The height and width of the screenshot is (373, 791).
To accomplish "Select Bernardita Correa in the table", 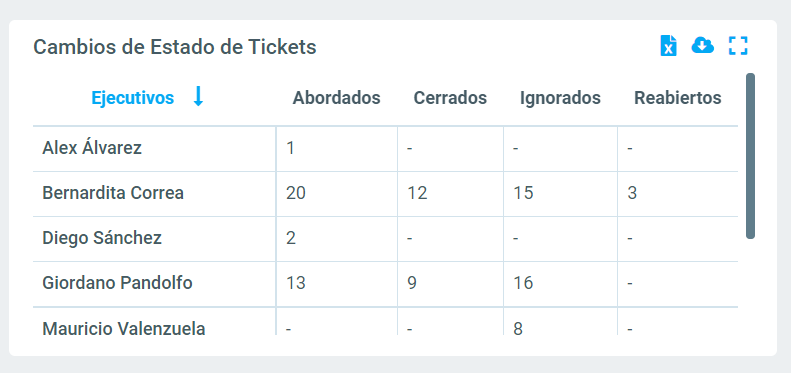I will 113,193.
